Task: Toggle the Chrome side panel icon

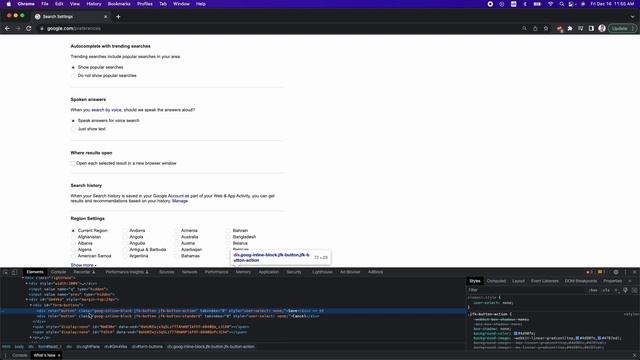Action: (591, 29)
